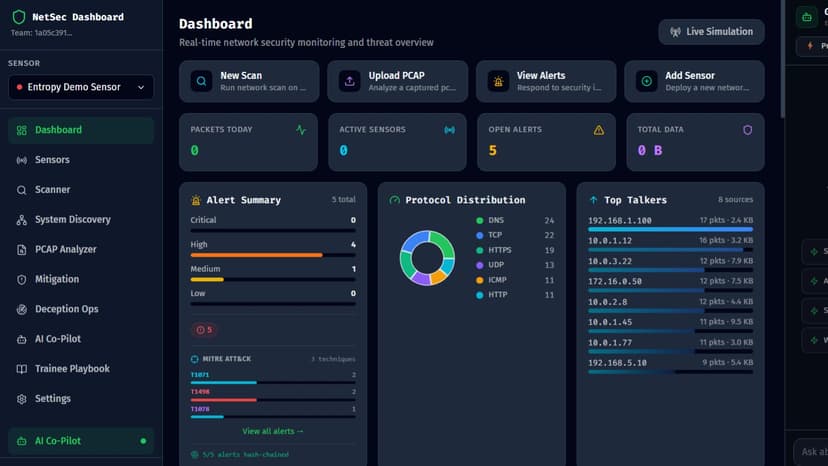Follow the View all alerts link
The image size is (828, 466).
(273, 431)
